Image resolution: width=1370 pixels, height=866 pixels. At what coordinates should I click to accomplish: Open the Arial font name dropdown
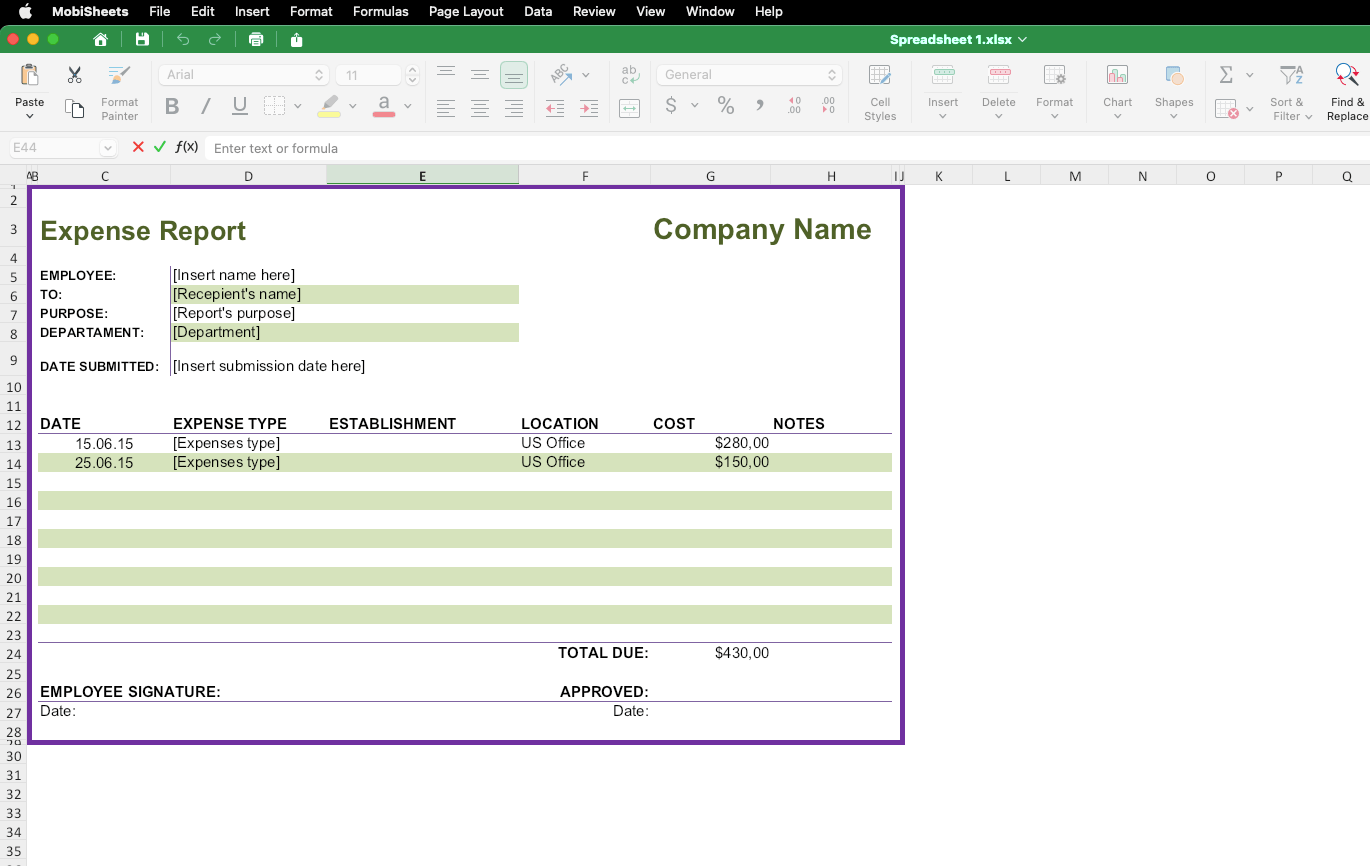pyautogui.click(x=243, y=75)
